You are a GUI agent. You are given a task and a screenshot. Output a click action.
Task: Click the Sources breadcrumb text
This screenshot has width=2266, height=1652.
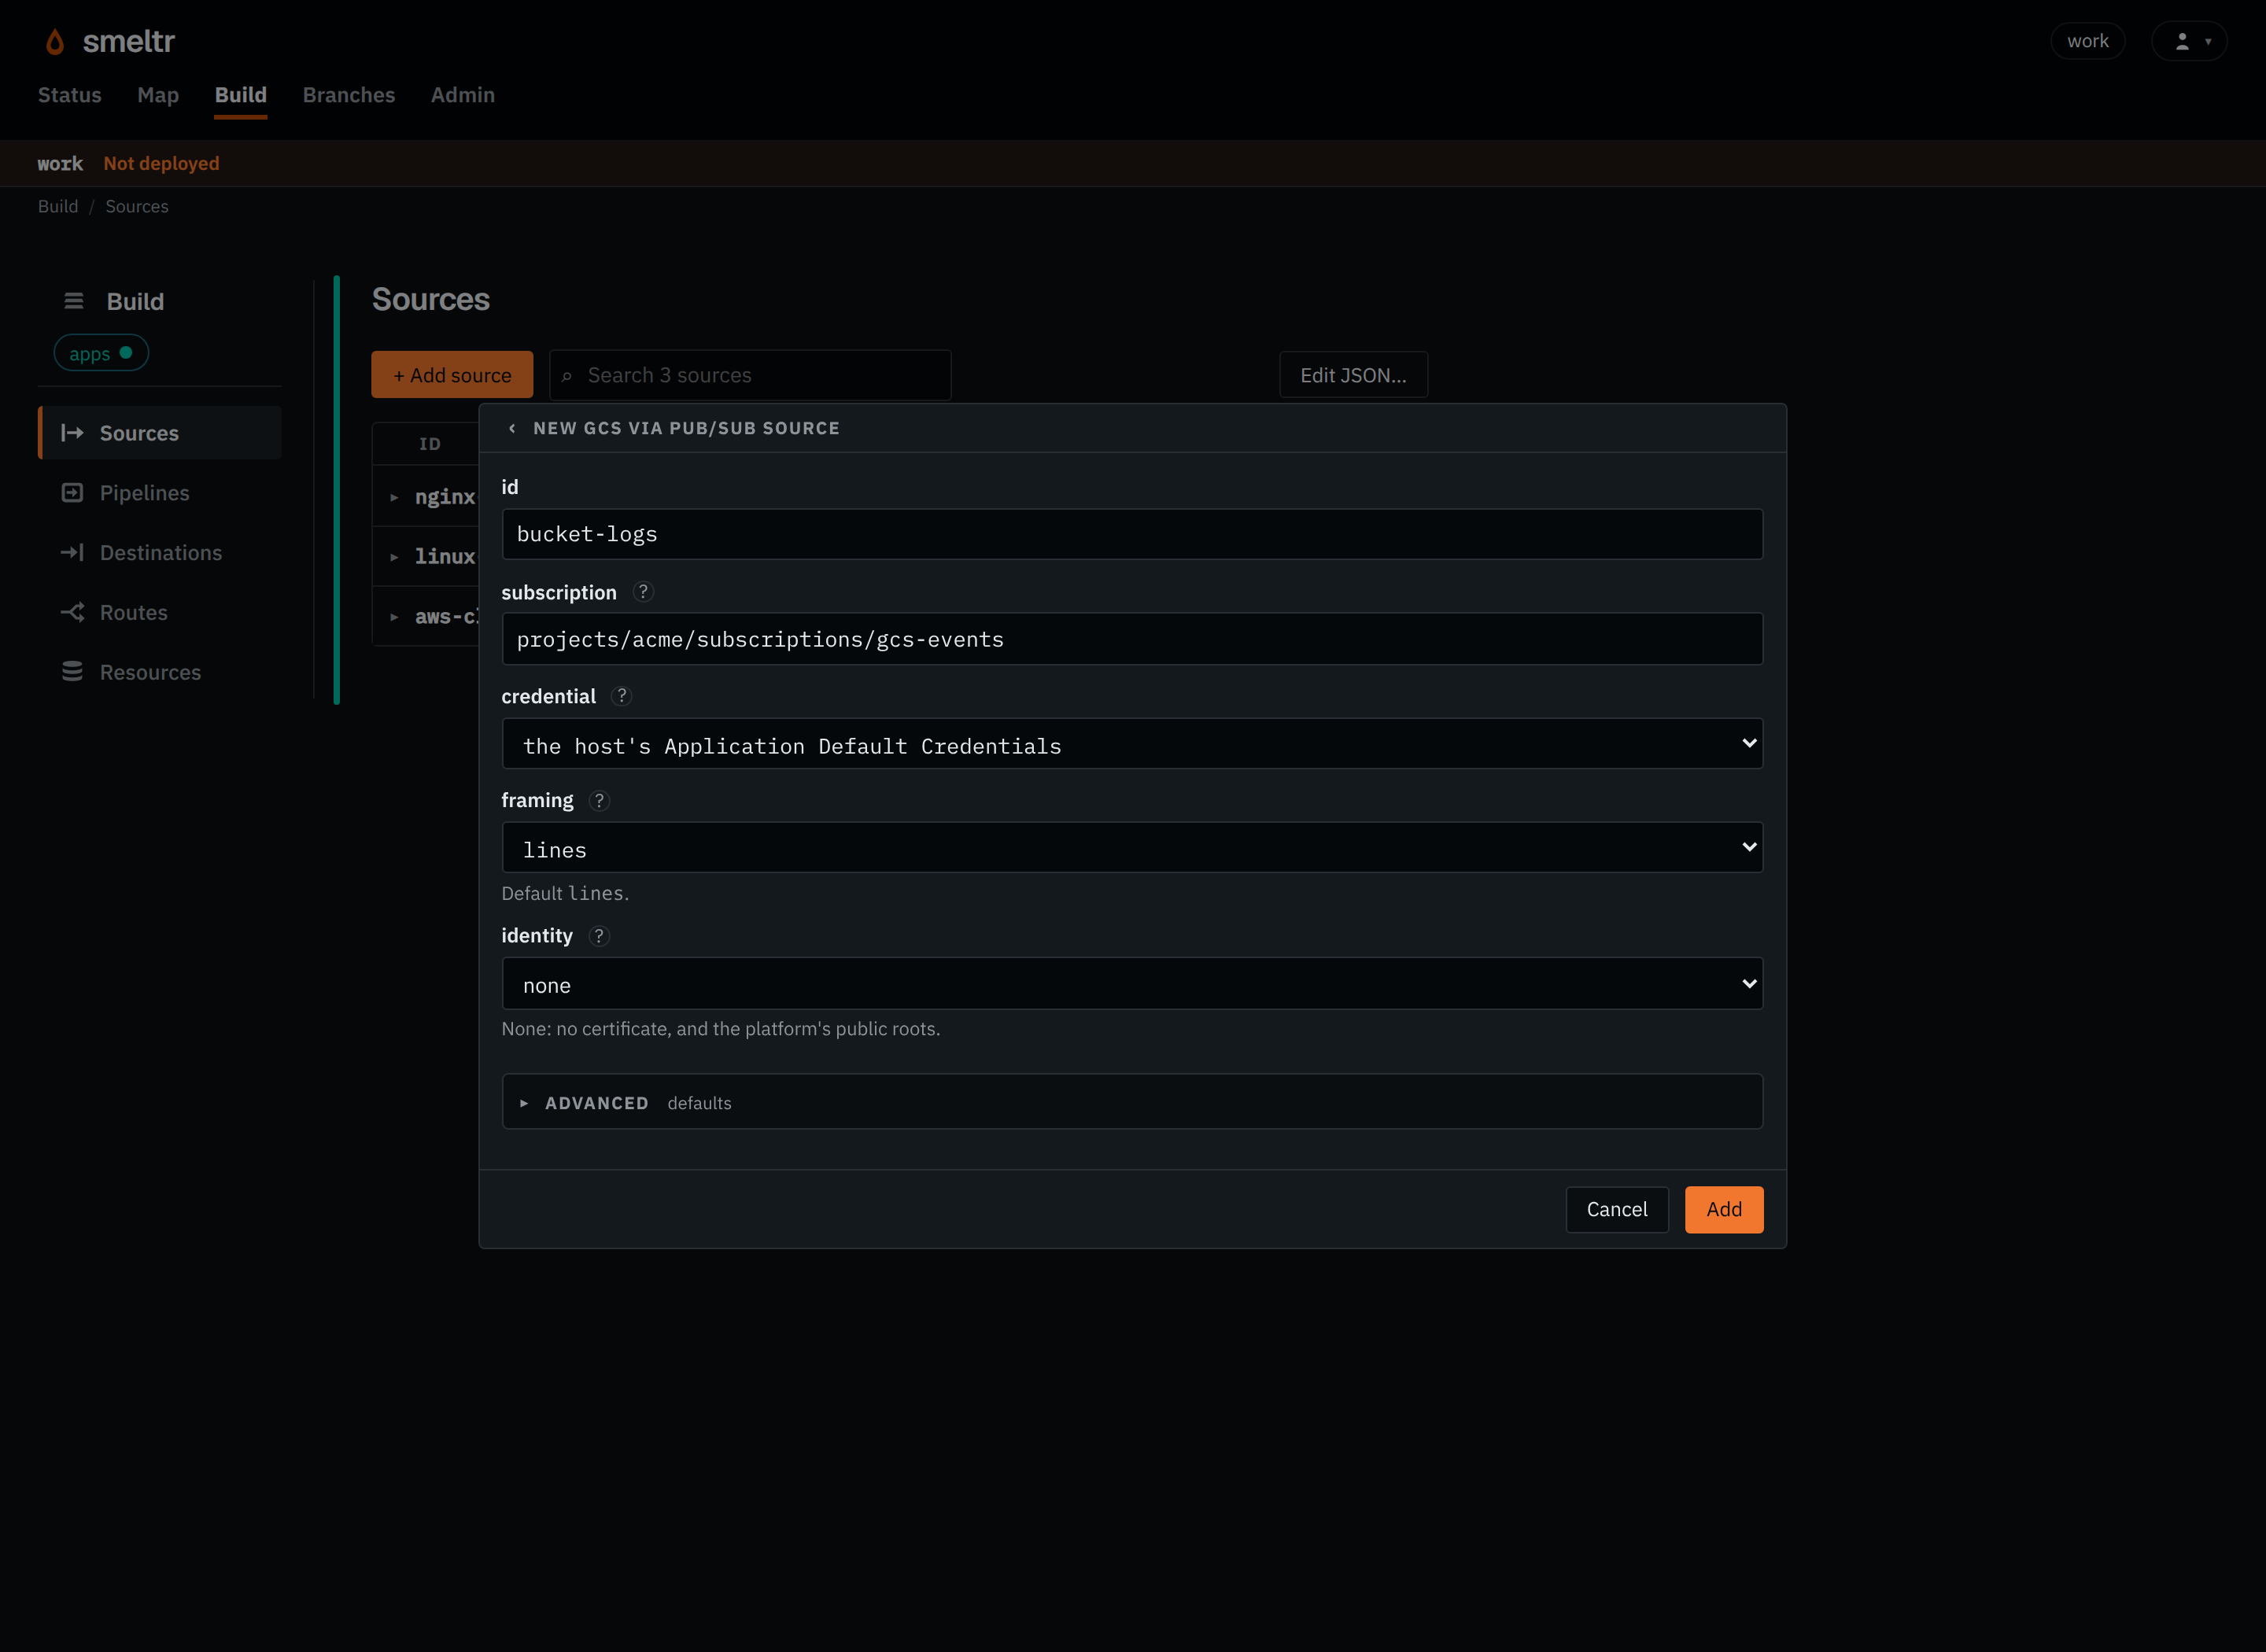click(137, 206)
